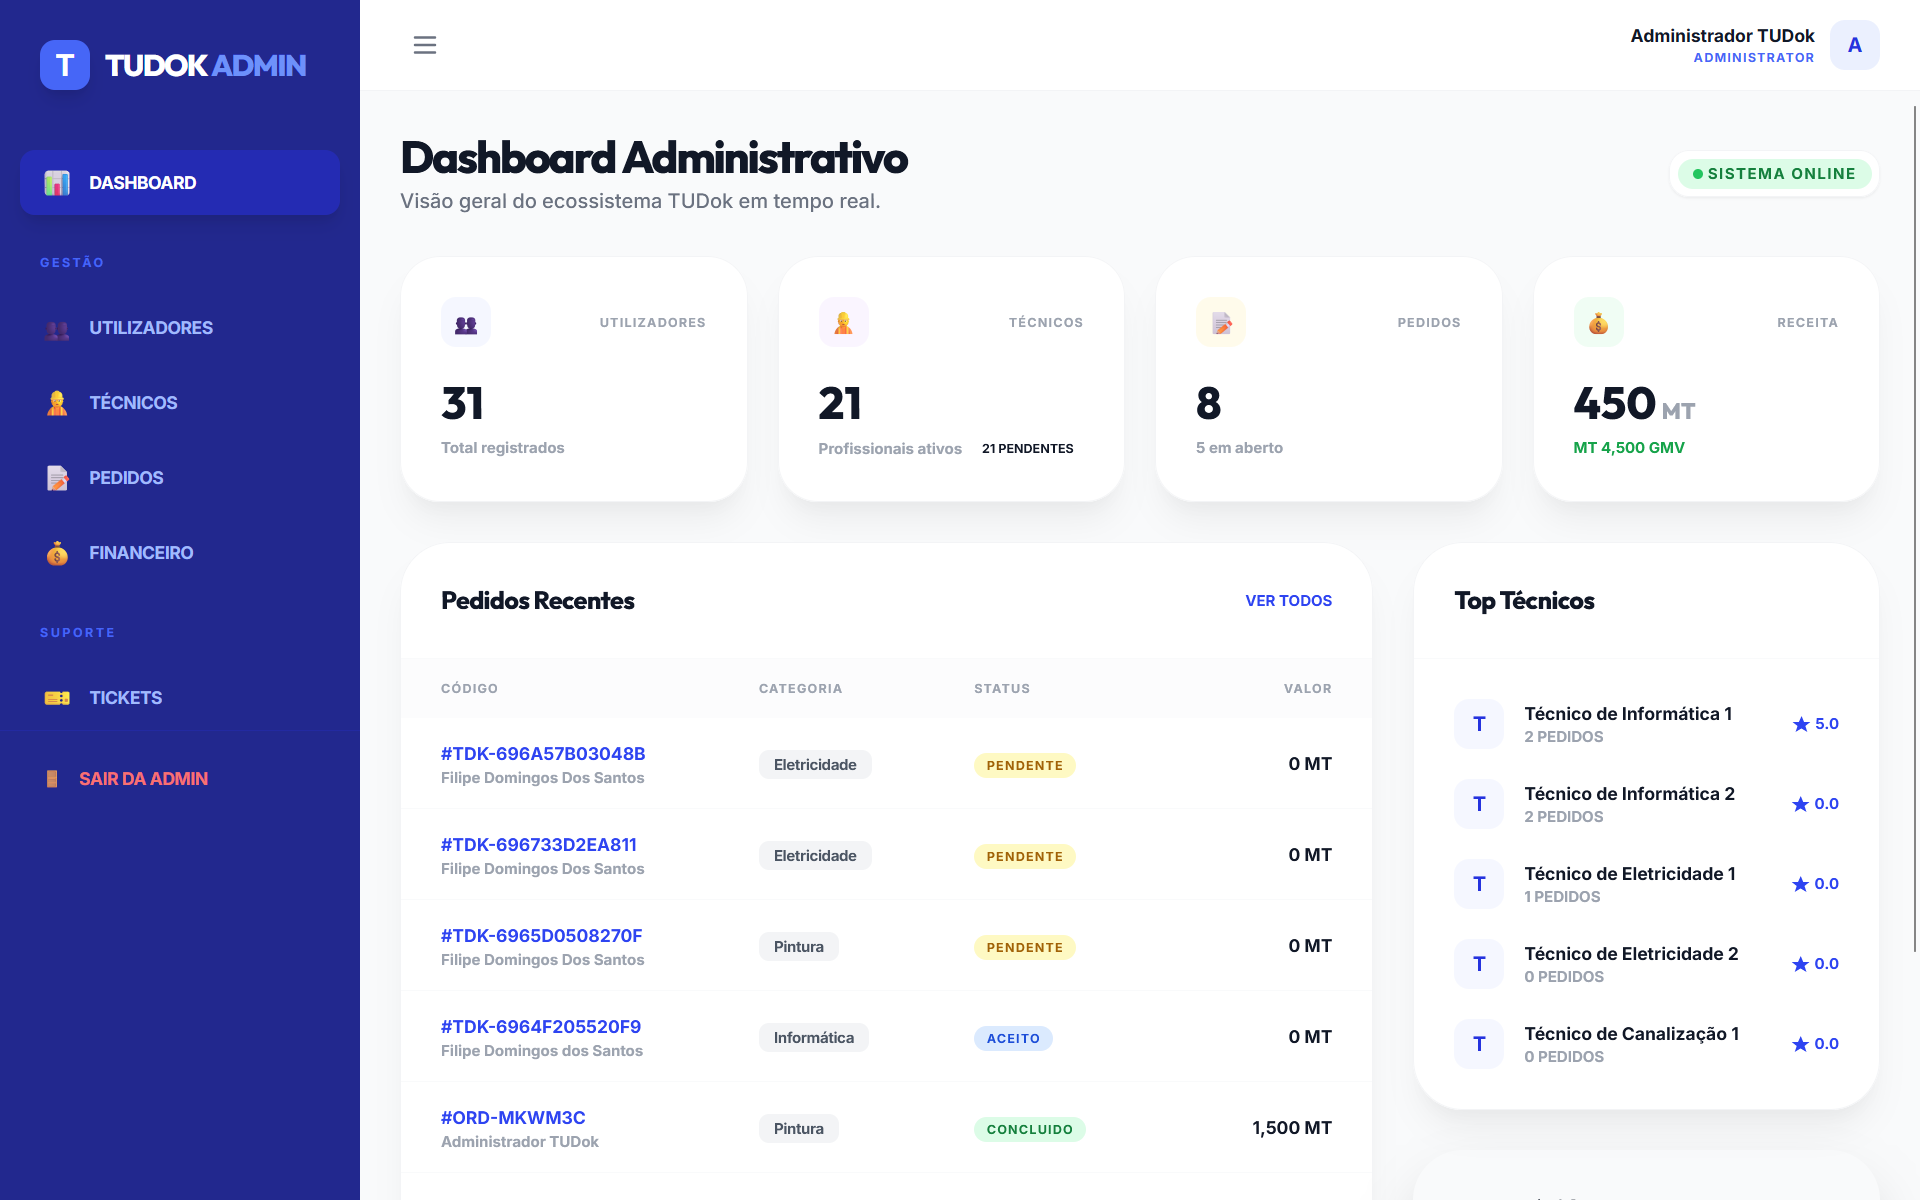Click the page vertical scrollbar
The height and width of the screenshot is (1200, 1920).
1914,528
